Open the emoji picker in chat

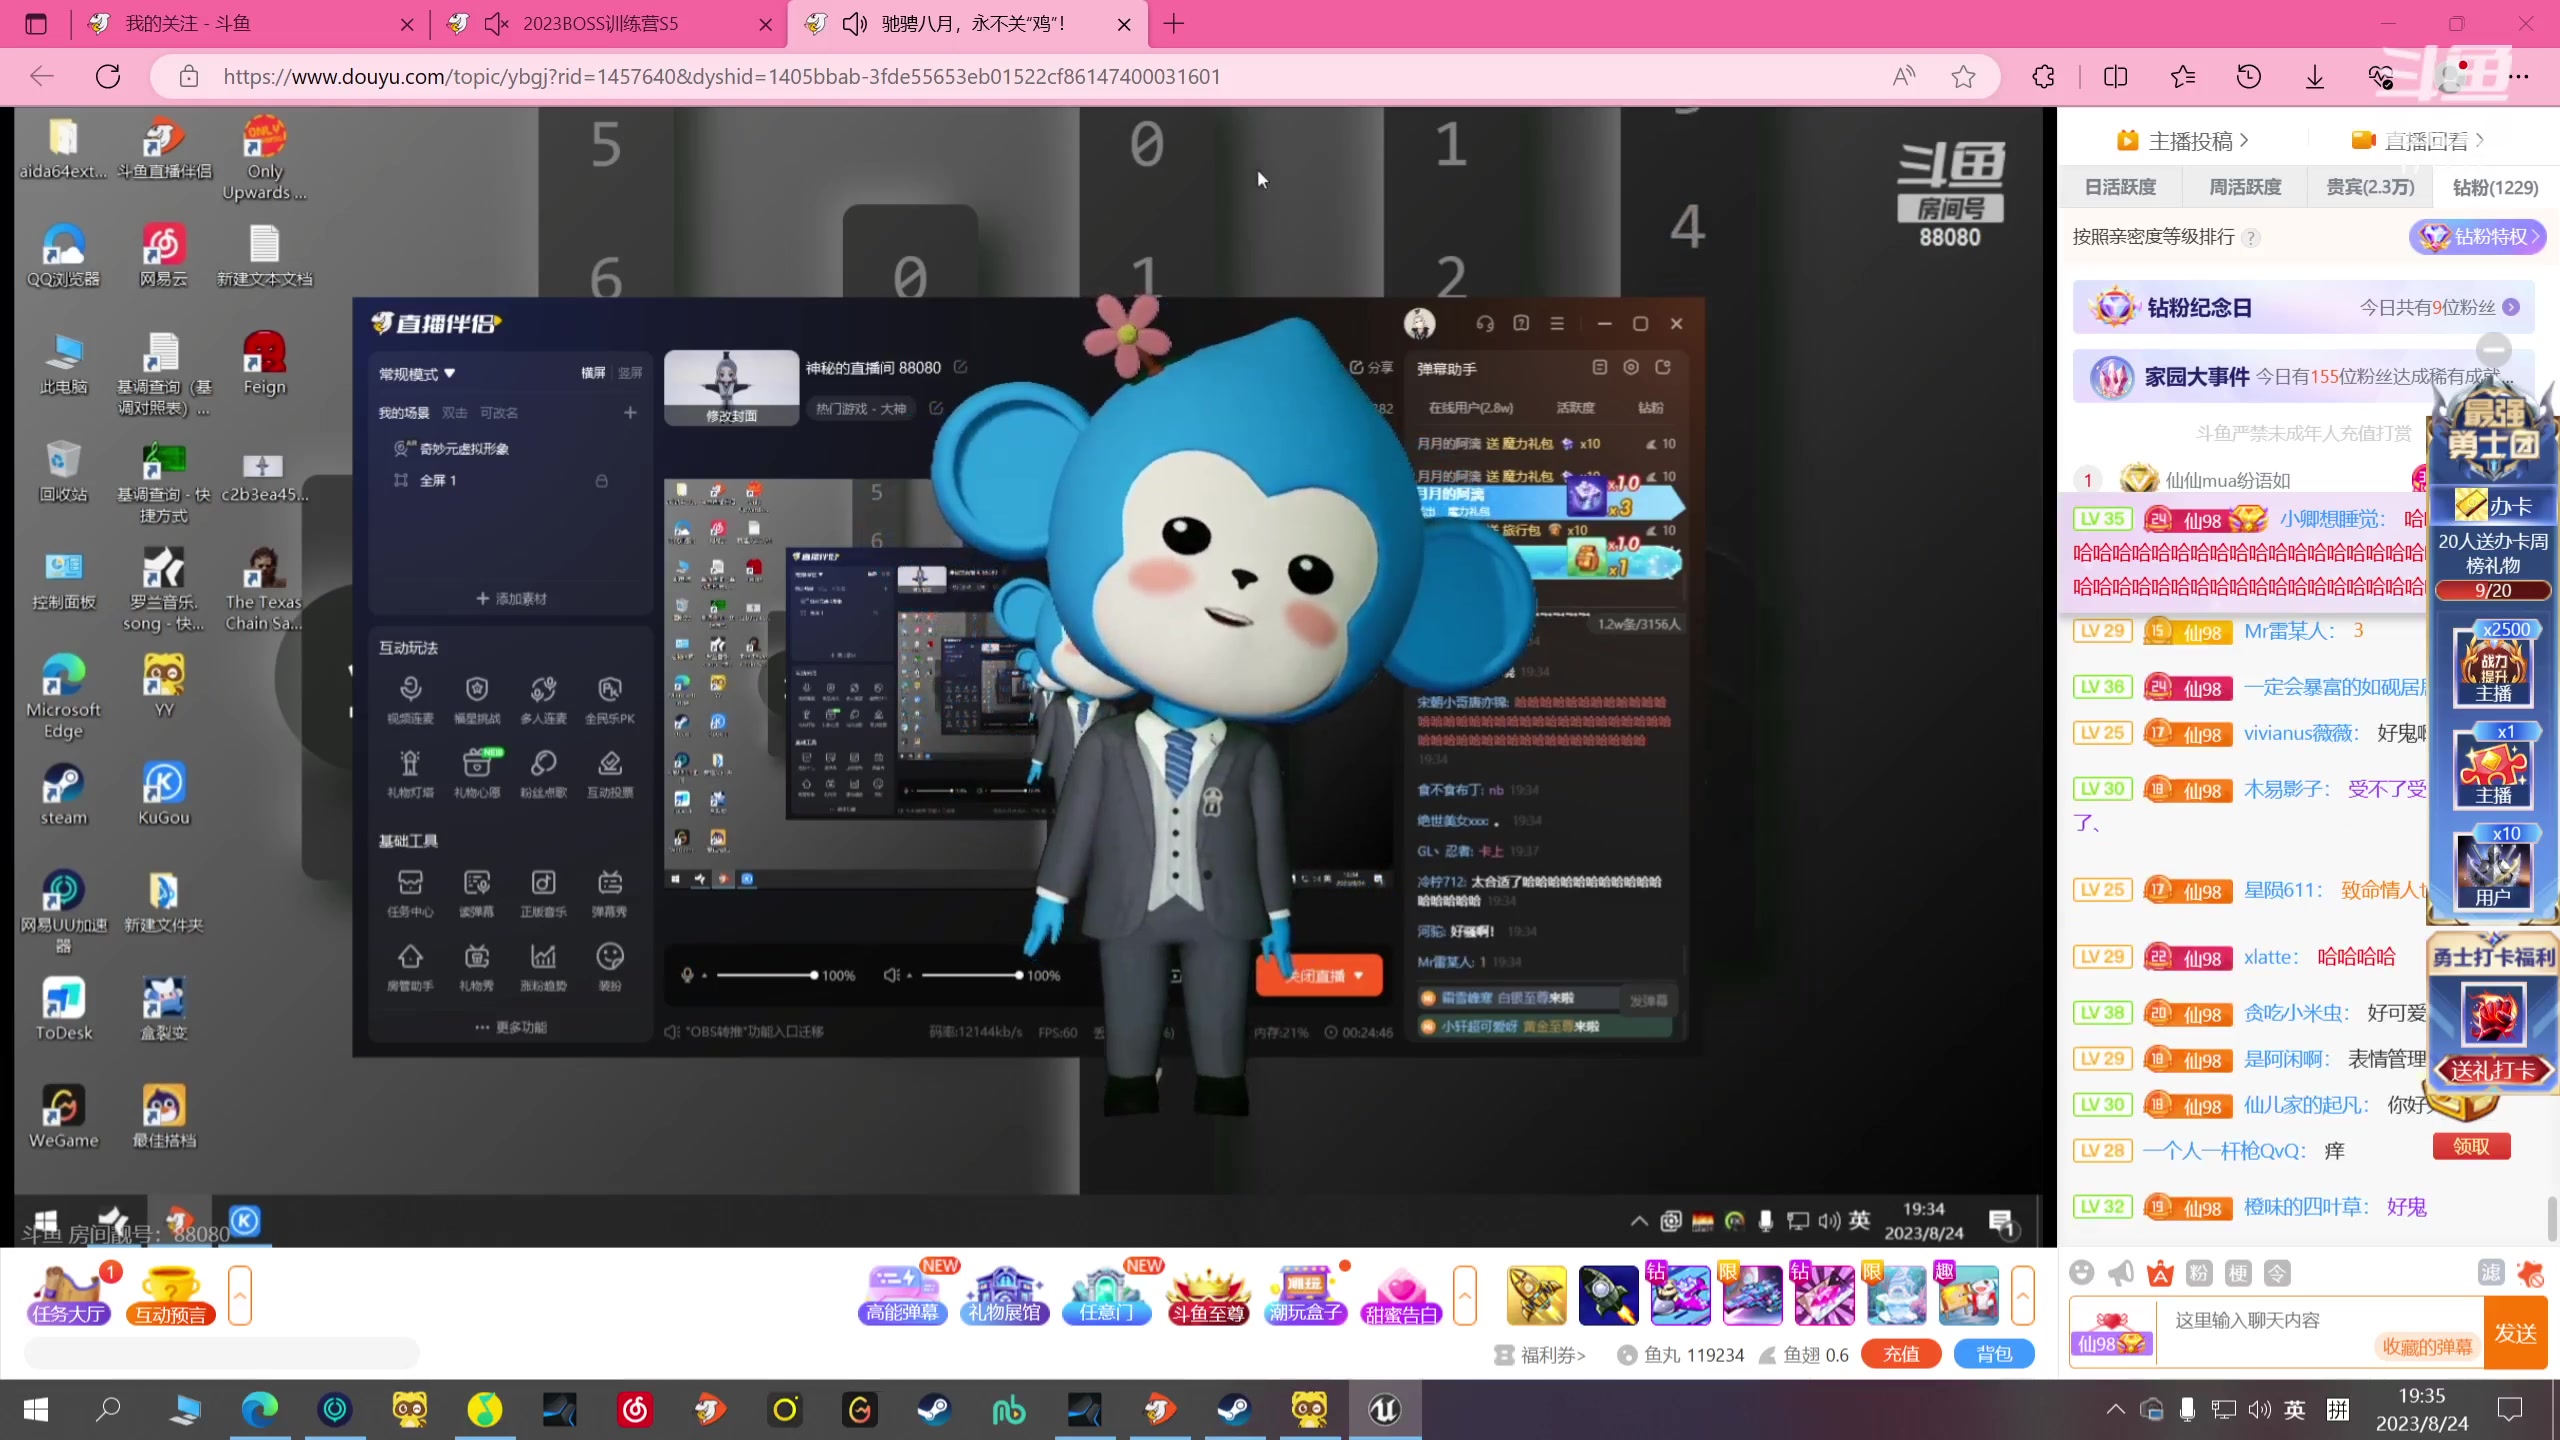coord(2082,1273)
